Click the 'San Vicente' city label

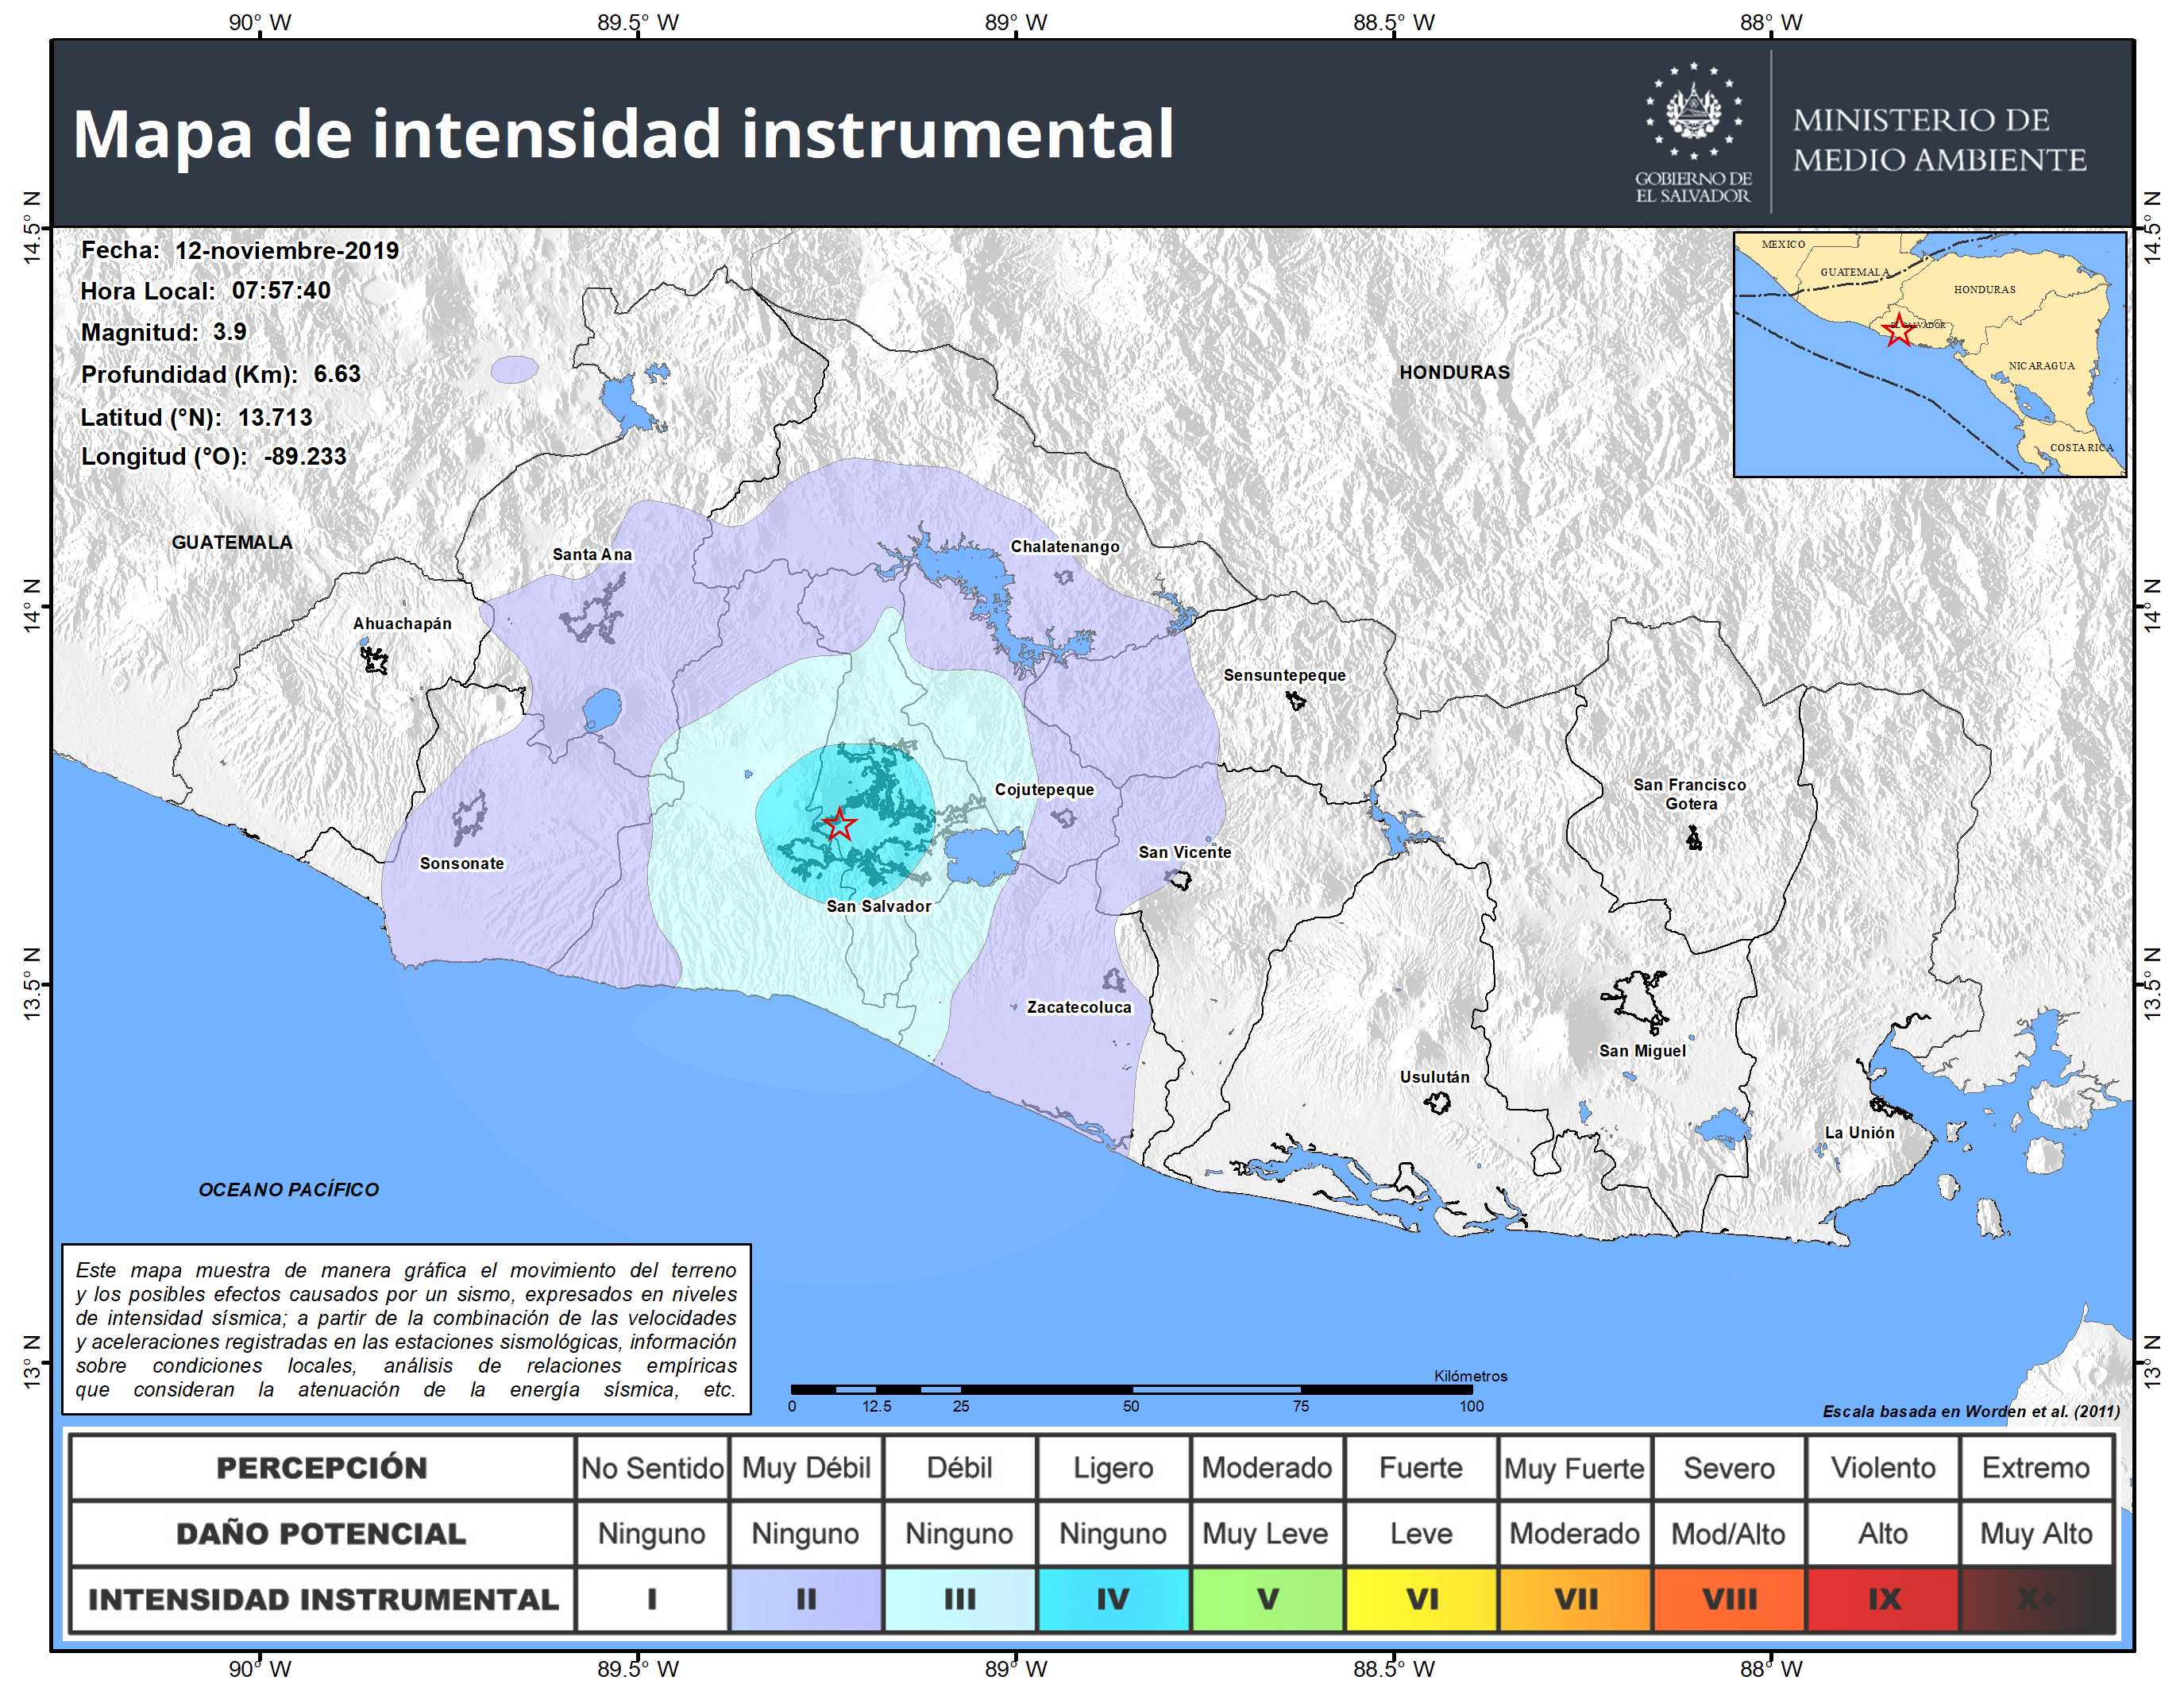coord(1185,852)
